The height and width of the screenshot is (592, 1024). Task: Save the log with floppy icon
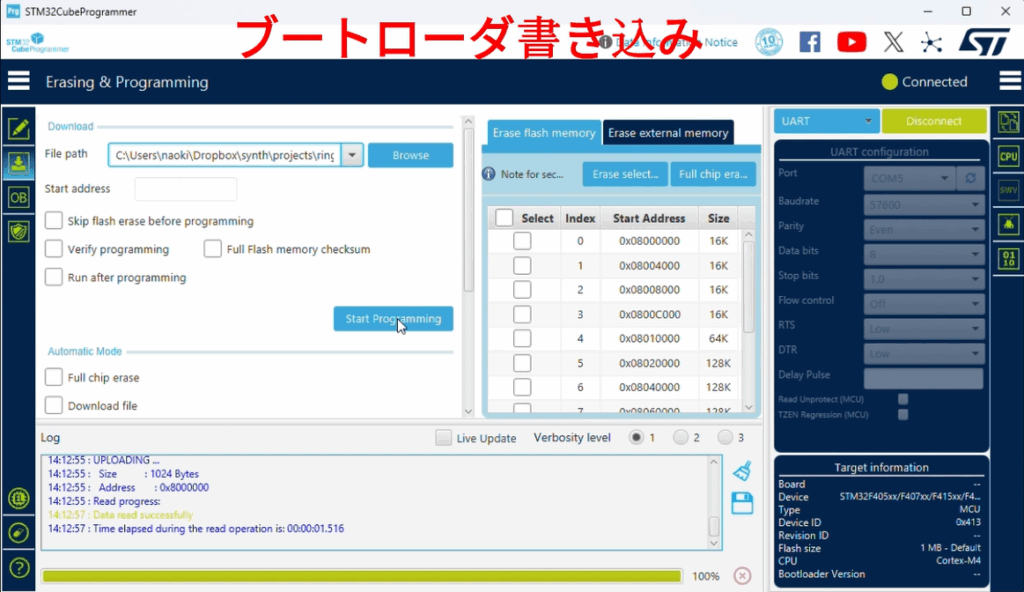point(743,503)
